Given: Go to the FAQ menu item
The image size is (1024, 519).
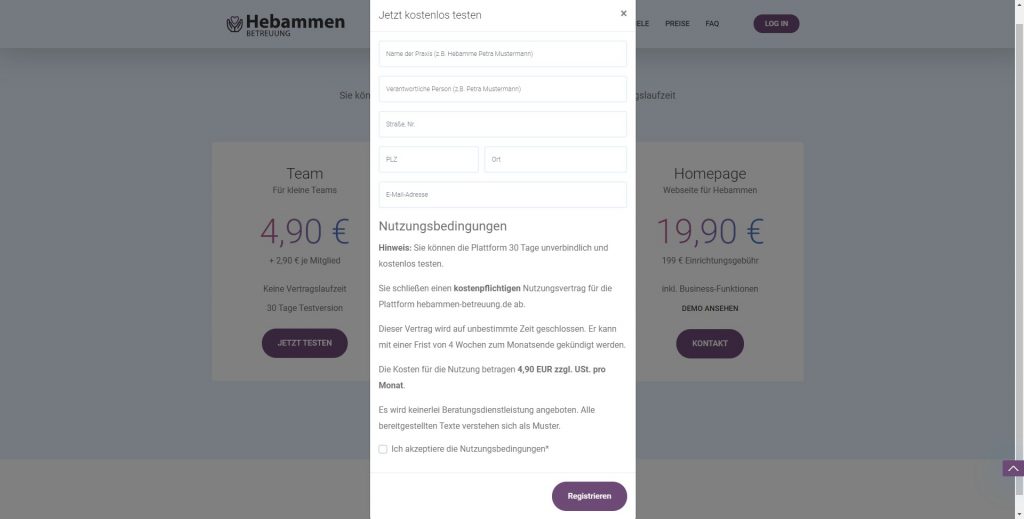Looking at the screenshot, I should pos(712,24).
